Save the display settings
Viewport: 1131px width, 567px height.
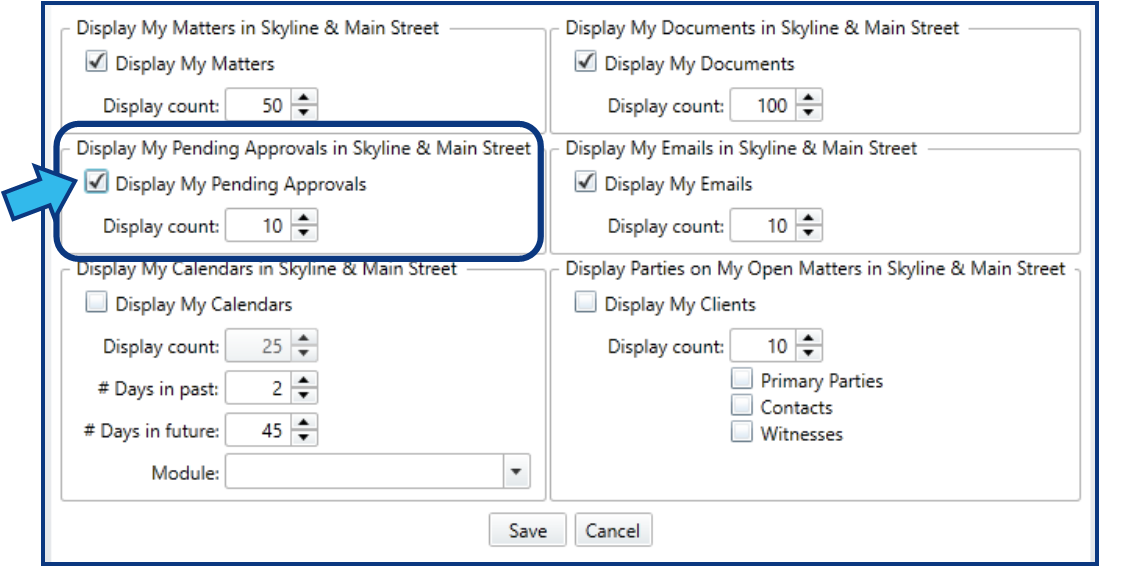coord(527,530)
